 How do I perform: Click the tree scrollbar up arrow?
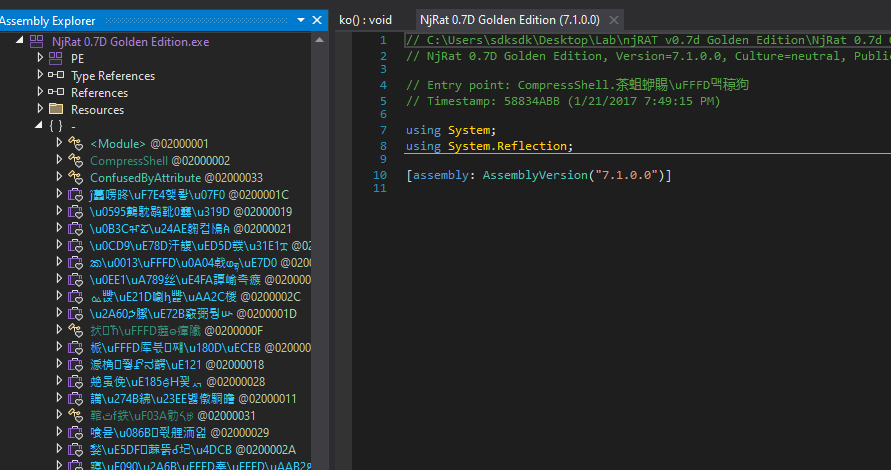pos(319,41)
